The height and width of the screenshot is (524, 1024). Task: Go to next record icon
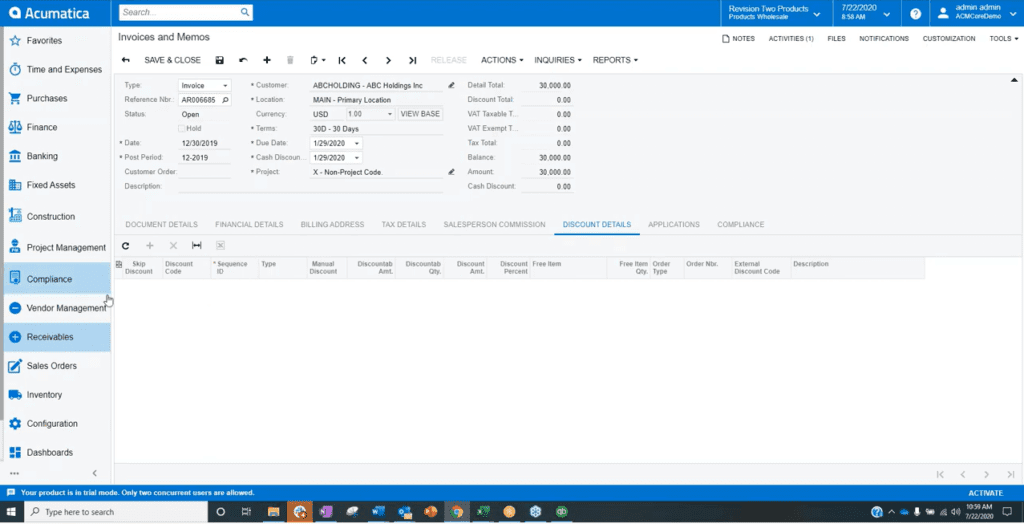(389, 60)
